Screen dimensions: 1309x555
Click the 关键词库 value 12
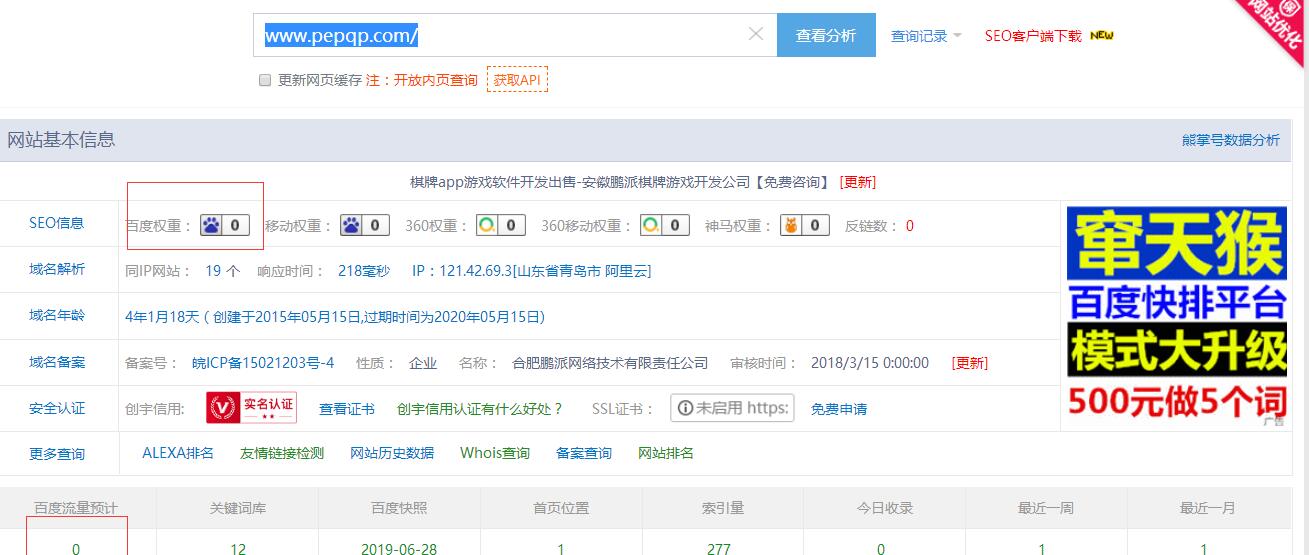[237, 549]
